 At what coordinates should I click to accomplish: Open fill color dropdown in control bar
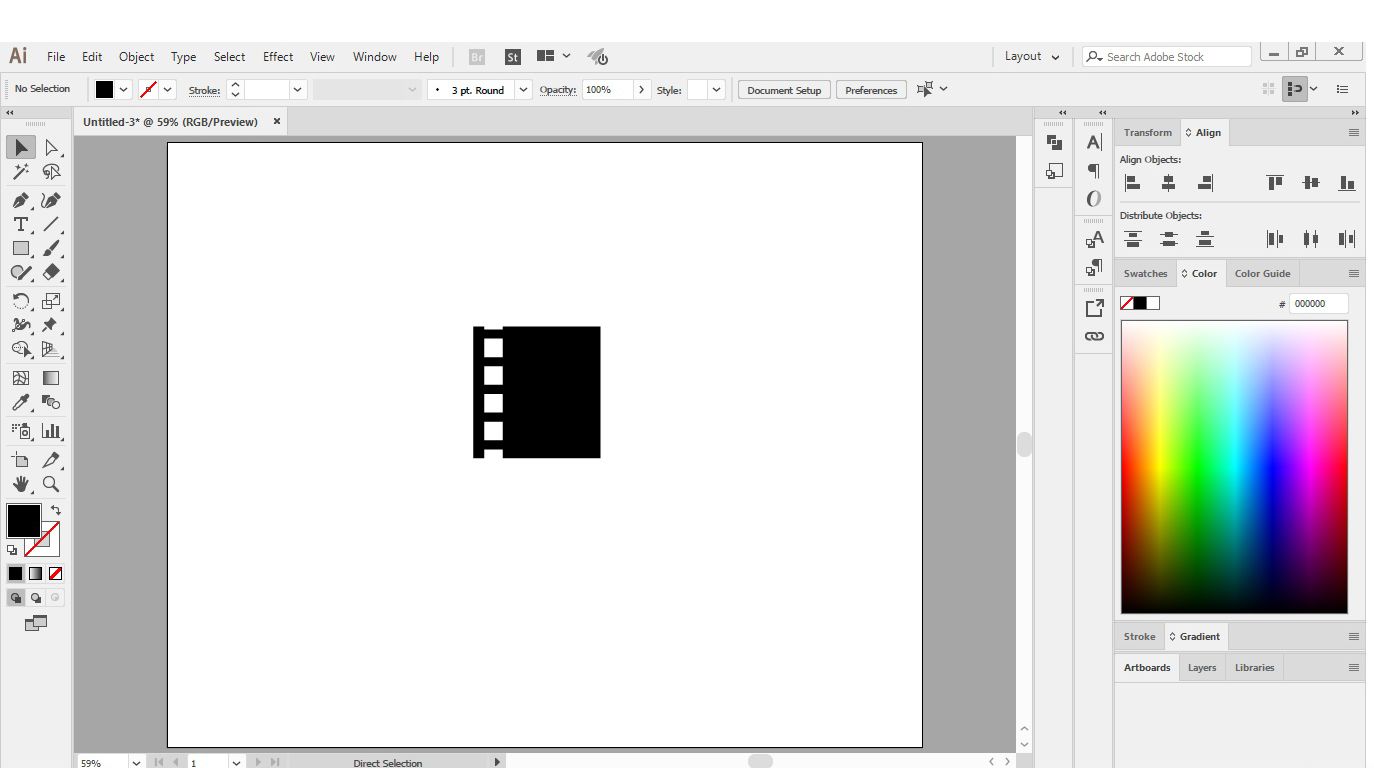[123, 90]
